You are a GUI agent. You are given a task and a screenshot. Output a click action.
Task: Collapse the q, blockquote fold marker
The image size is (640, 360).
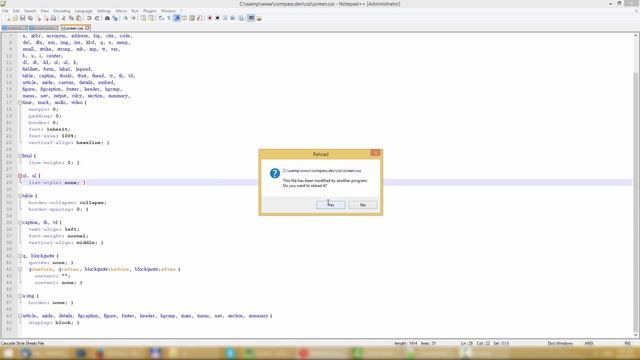20,256
